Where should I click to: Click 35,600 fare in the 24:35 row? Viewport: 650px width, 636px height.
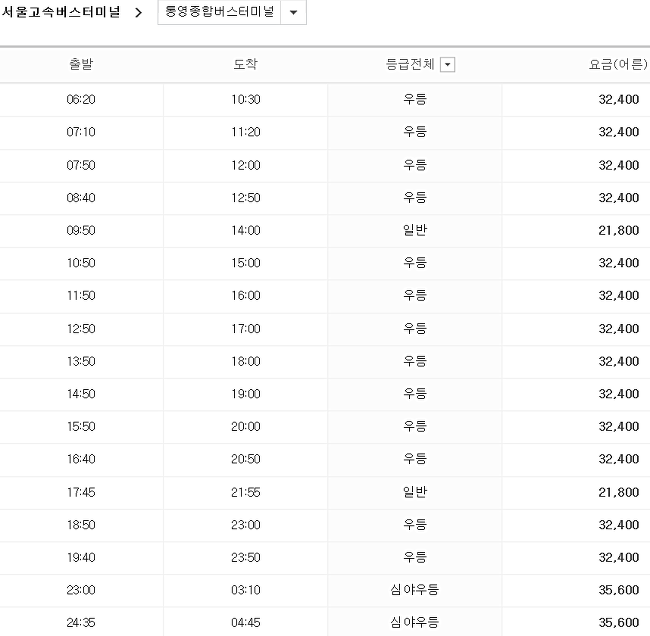(x=618, y=623)
